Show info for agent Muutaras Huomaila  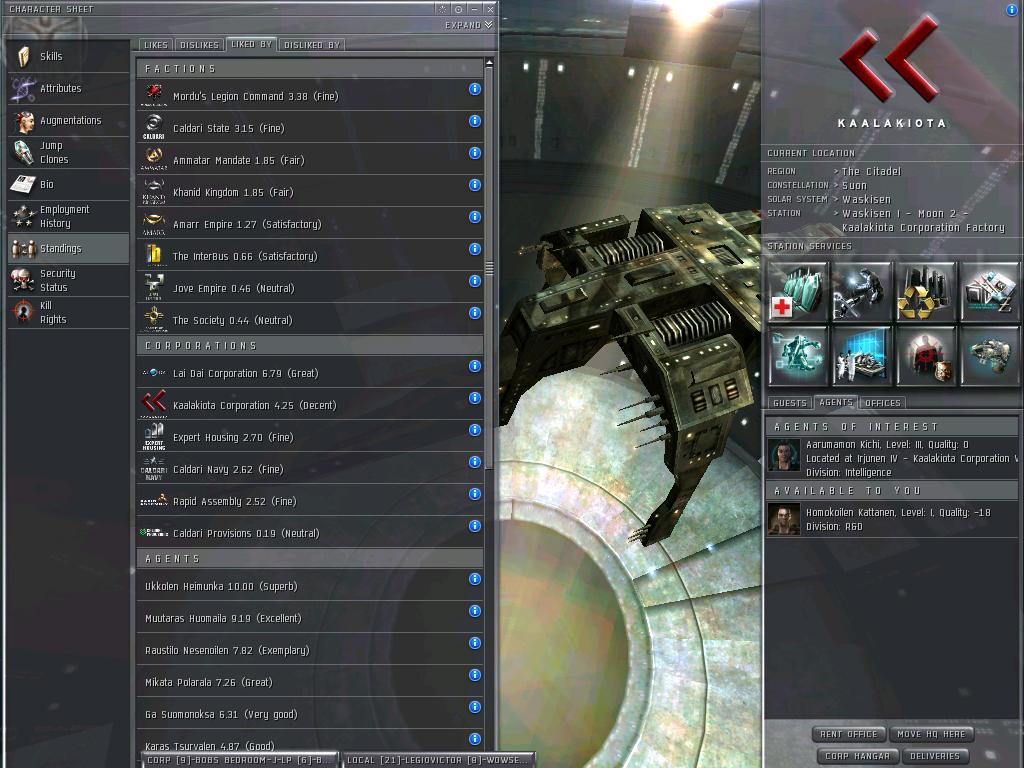(475, 611)
